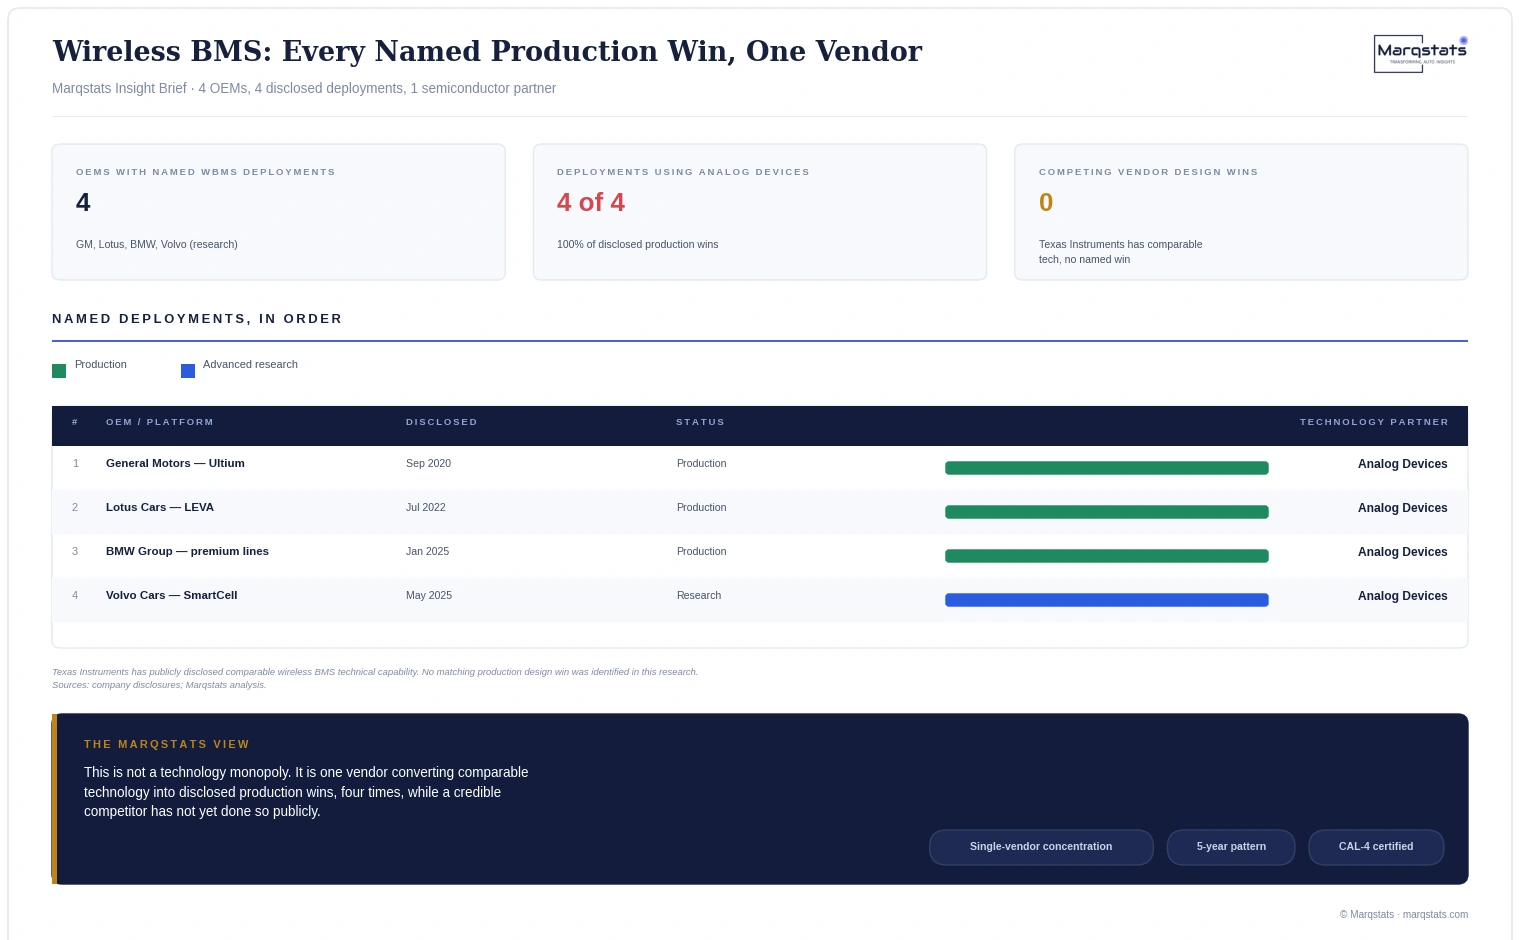Viewport: 1520px width, 940px height.
Task: Select the General Motors — Ultium row name
Action: tap(175, 463)
